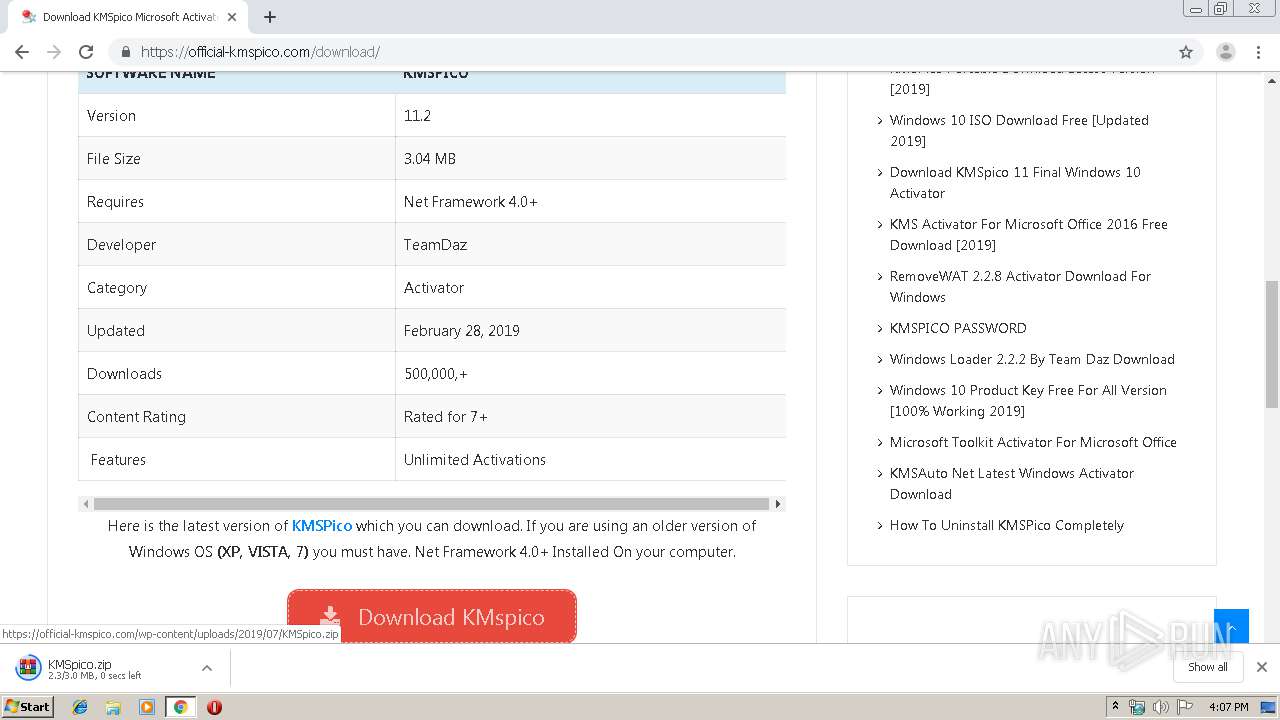Open Windows Explorer folder from taskbar
Screen dimensions: 1280x720
[x=113, y=707]
